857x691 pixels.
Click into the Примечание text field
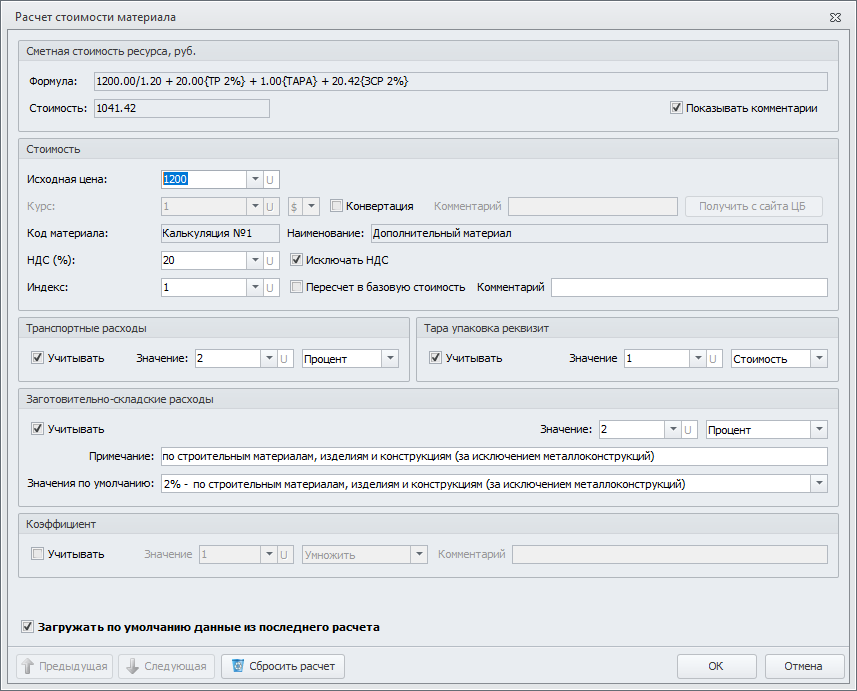point(494,456)
